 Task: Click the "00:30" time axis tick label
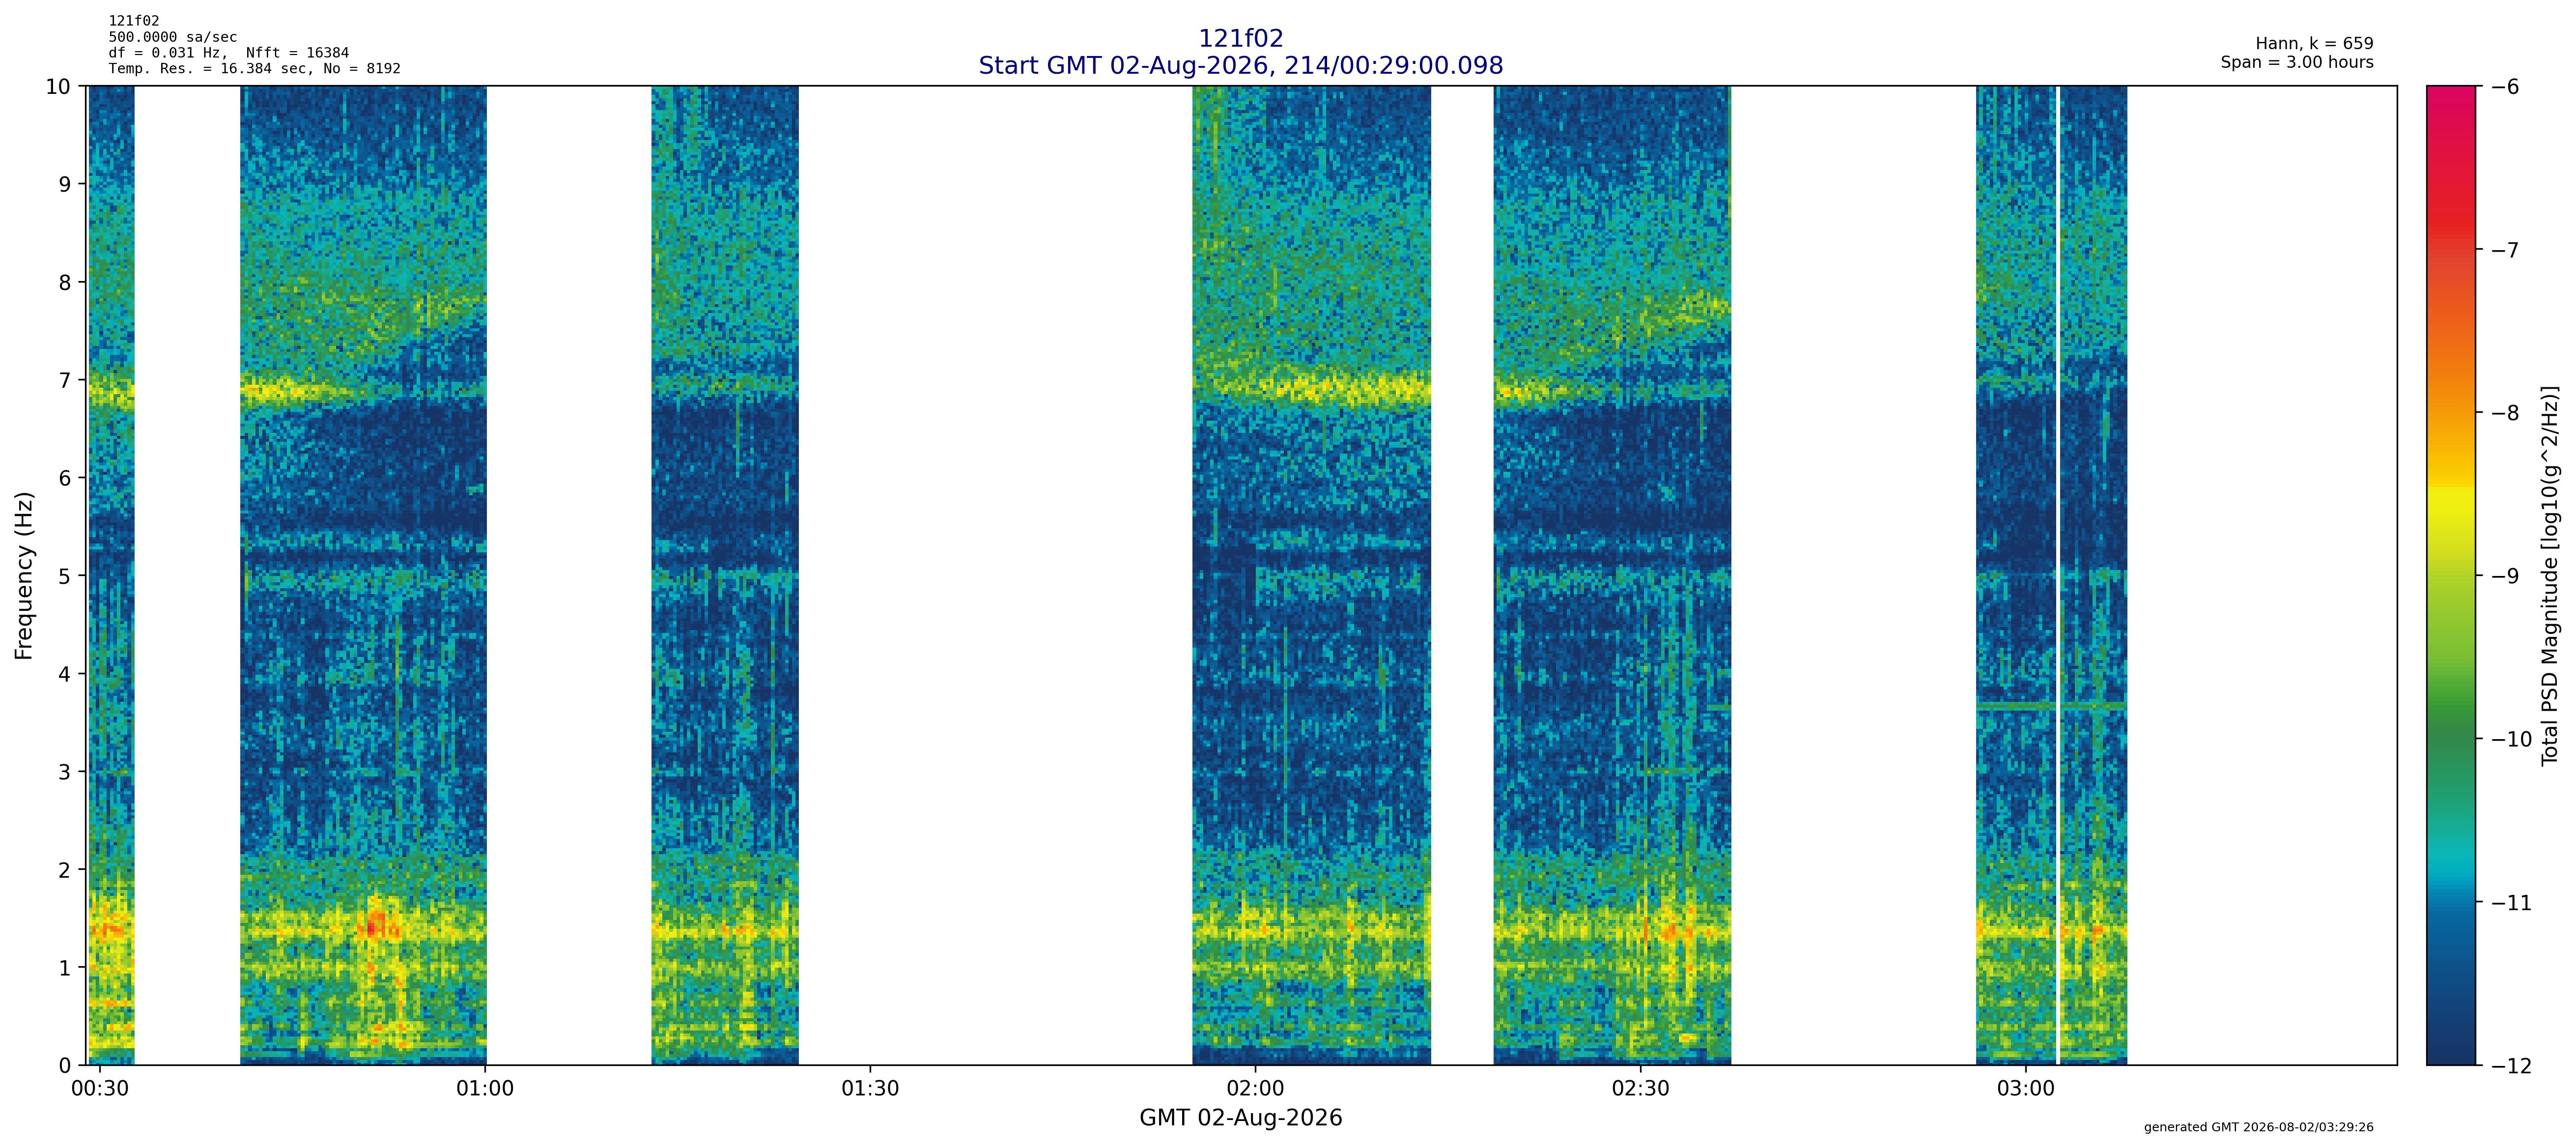click(100, 1088)
